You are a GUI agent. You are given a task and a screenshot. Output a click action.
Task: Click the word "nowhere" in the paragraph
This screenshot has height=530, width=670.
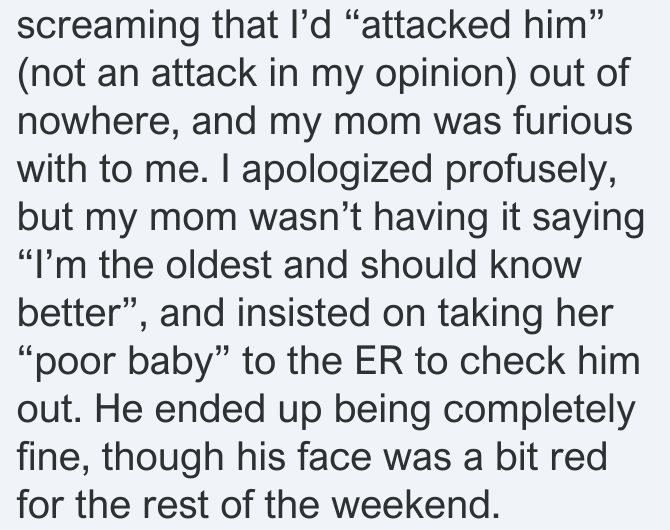click(x=93, y=121)
